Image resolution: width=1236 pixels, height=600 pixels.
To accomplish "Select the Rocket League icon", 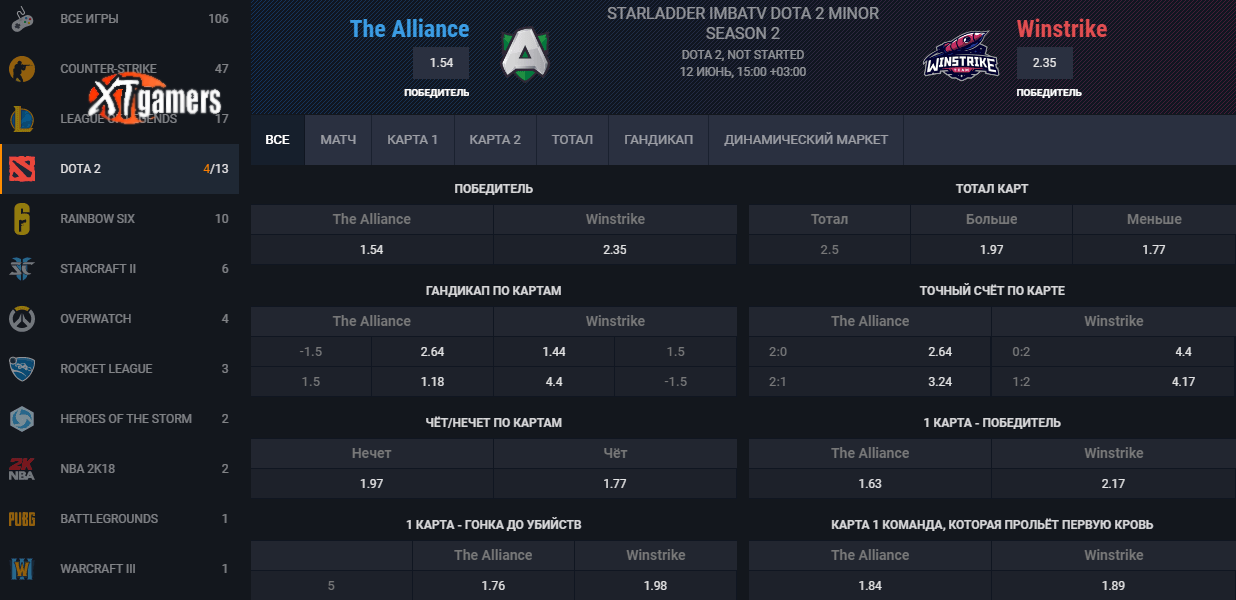I will coord(22,369).
